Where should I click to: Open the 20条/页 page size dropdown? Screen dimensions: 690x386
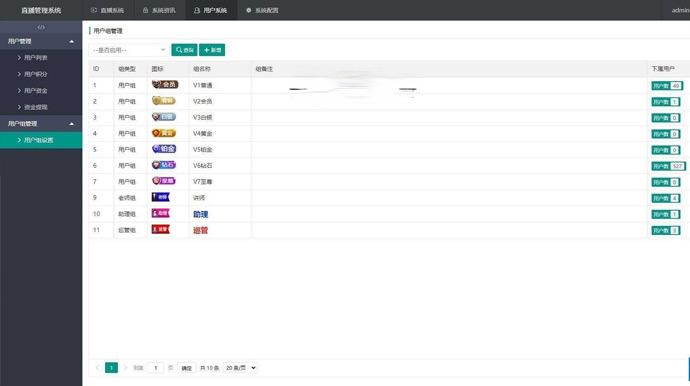click(x=240, y=368)
